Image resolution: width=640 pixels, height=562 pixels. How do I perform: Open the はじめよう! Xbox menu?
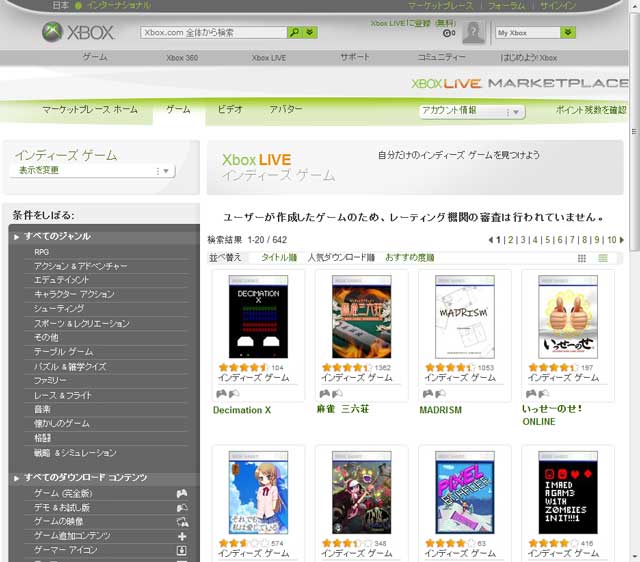point(529,58)
